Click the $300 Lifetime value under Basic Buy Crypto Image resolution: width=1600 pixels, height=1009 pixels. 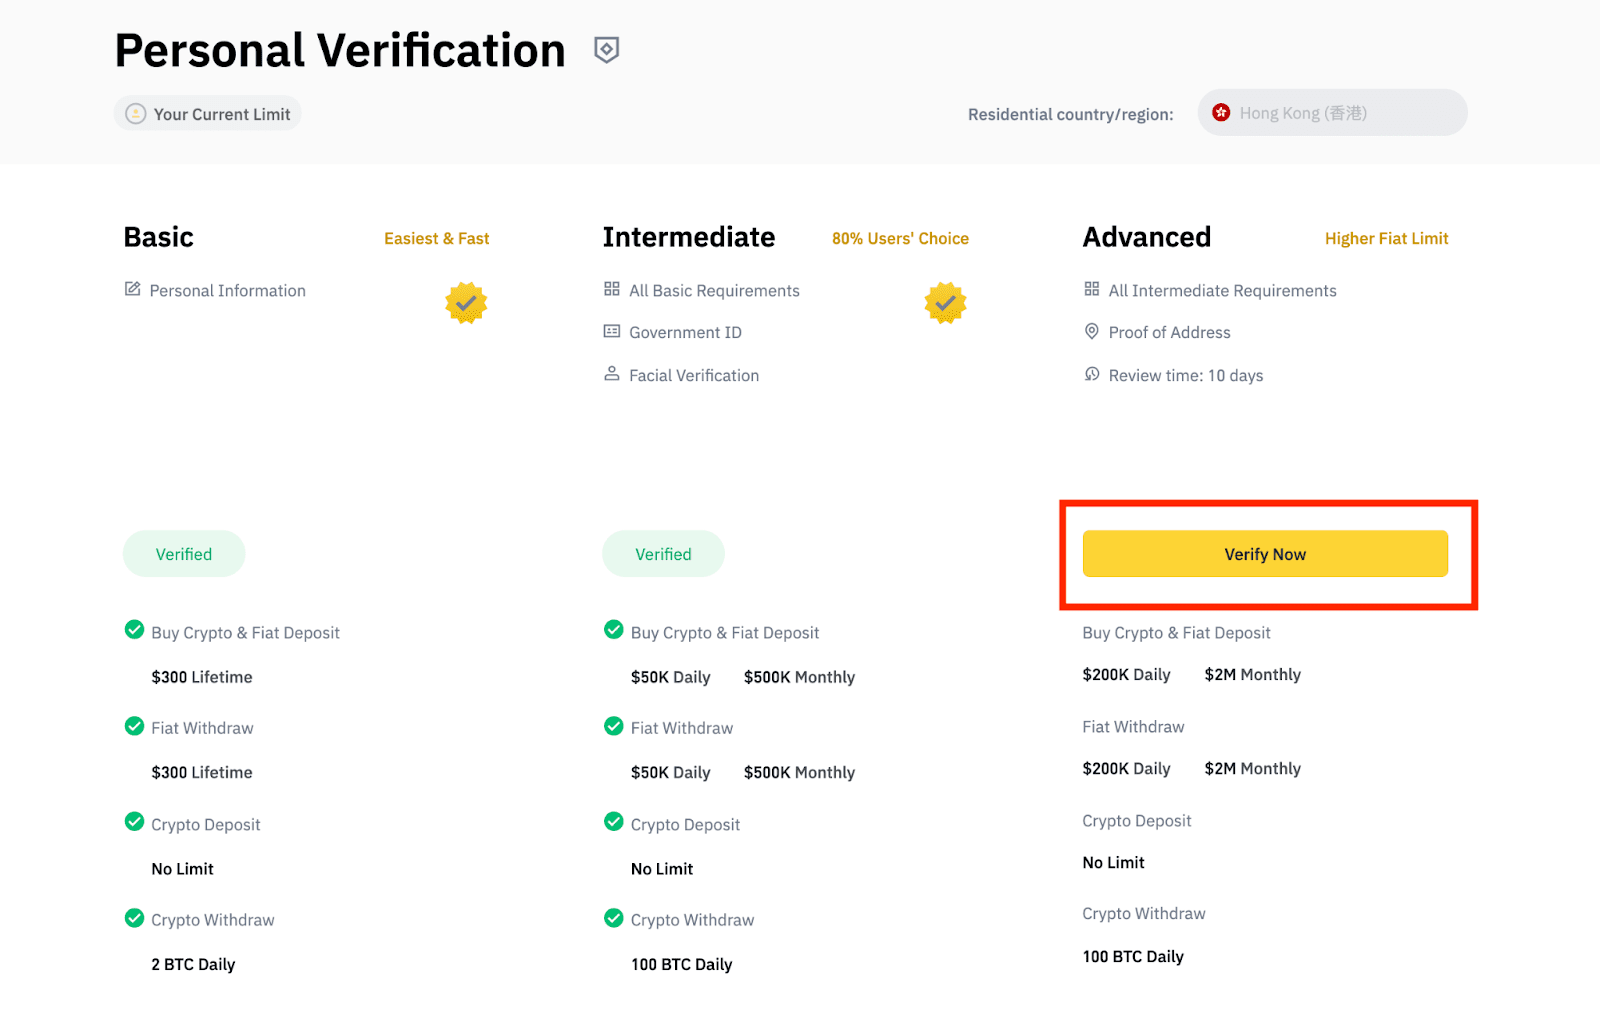pyautogui.click(x=202, y=677)
